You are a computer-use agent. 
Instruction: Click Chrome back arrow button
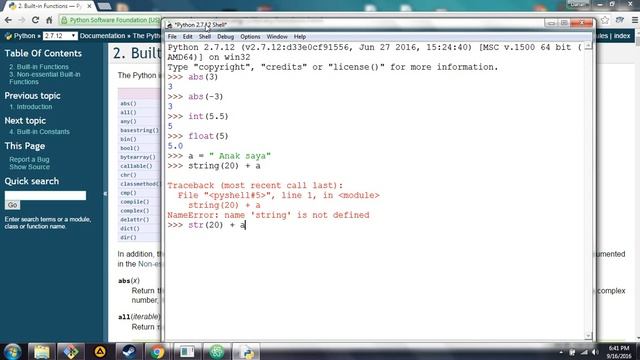(8, 20)
